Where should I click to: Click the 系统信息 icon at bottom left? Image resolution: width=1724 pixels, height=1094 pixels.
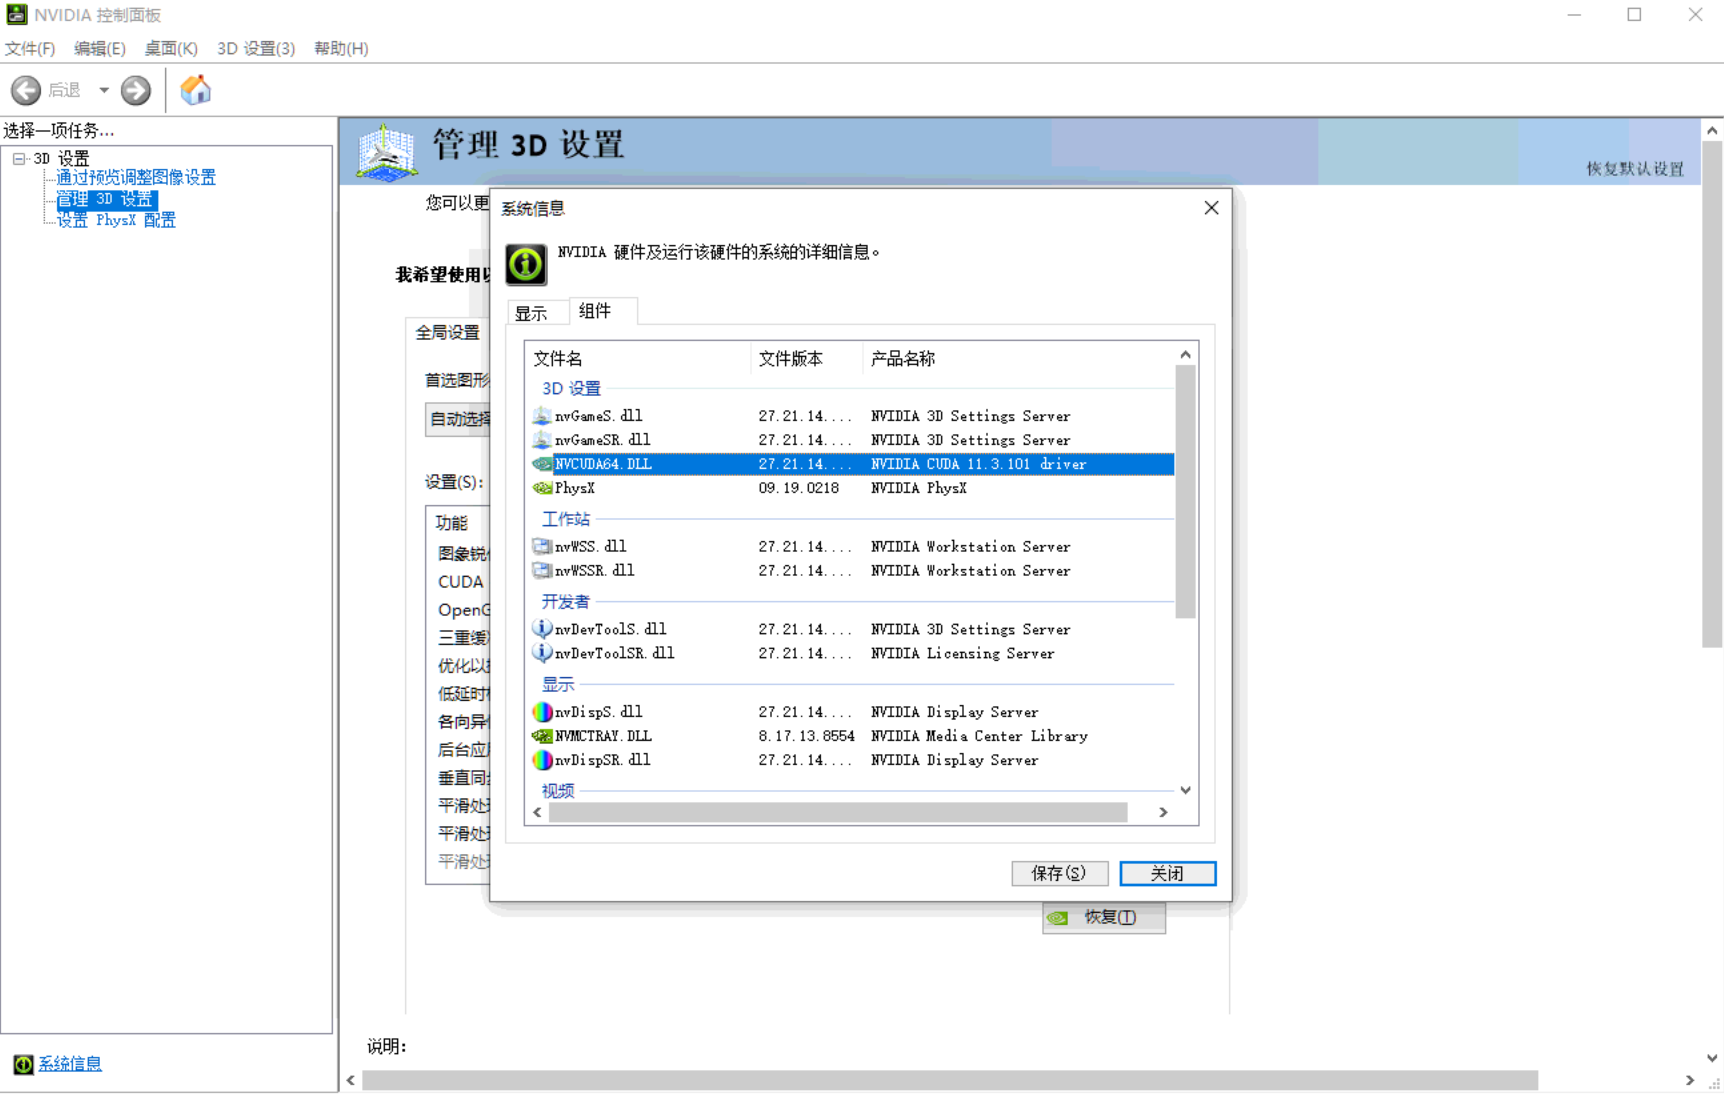tap(23, 1064)
